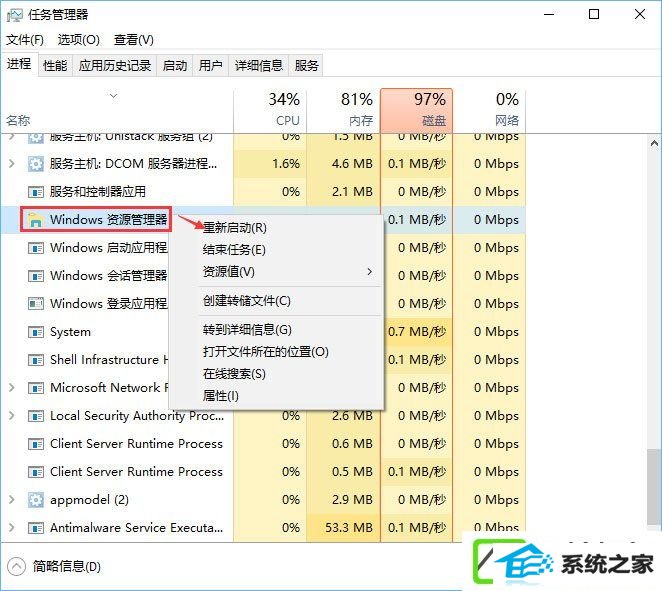Sort by the 名称 column header
This screenshot has height=591, width=662.
(x=117, y=110)
